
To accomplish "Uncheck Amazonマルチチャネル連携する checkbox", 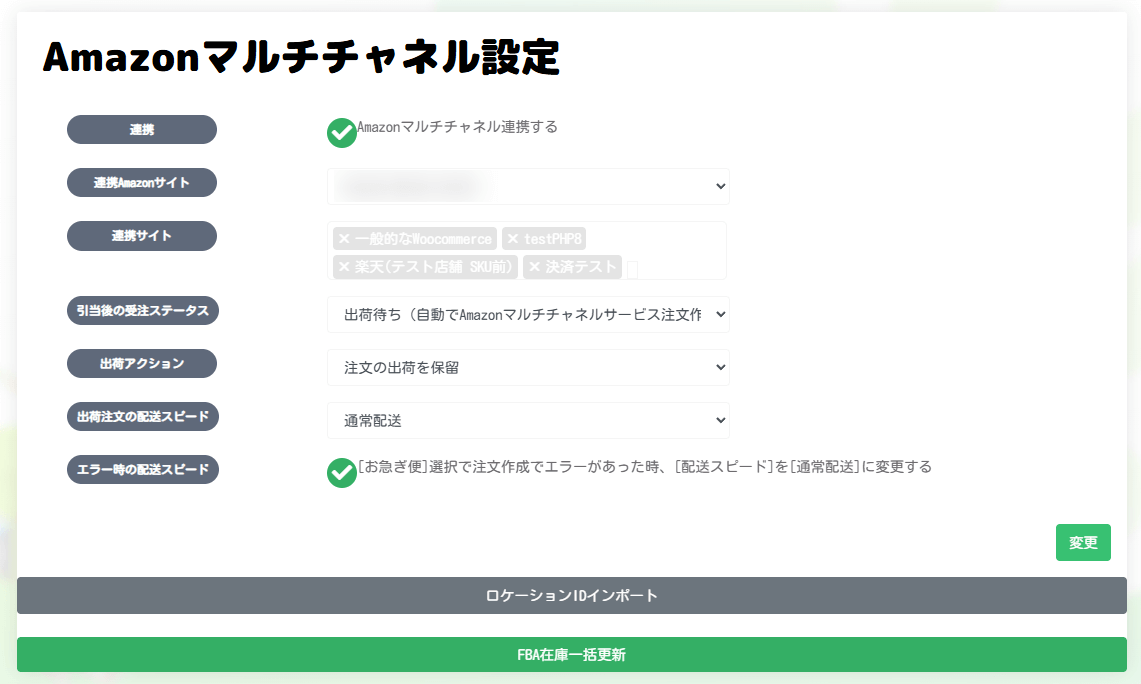I will pyautogui.click(x=341, y=133).
